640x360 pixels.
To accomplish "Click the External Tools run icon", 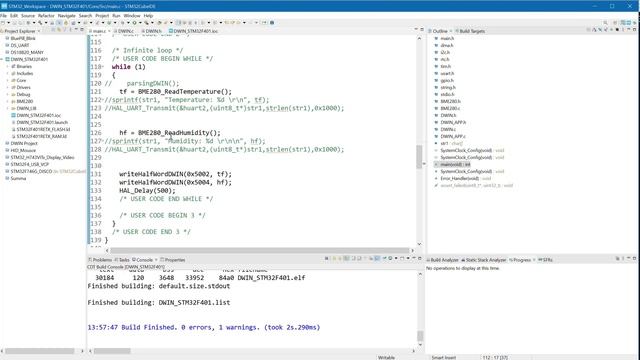I will point(146,22).
